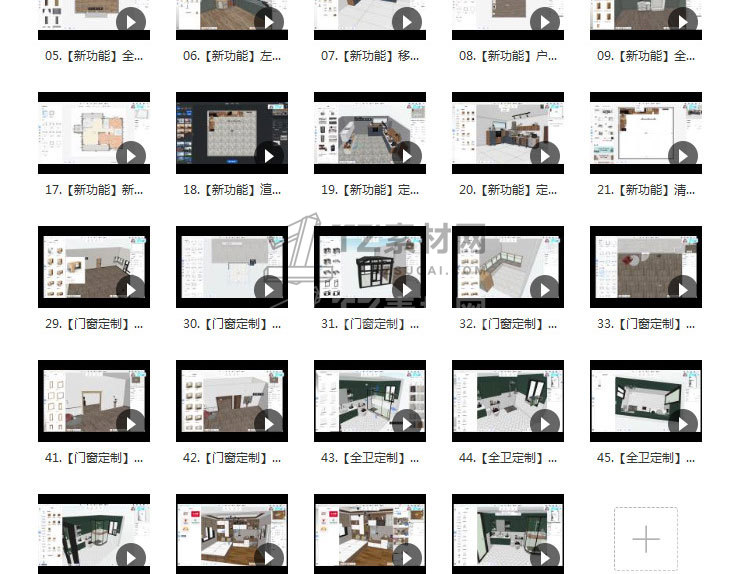Choose the title '42.【门窗定制】...'
750x574 pixels.
click(232, 458)
